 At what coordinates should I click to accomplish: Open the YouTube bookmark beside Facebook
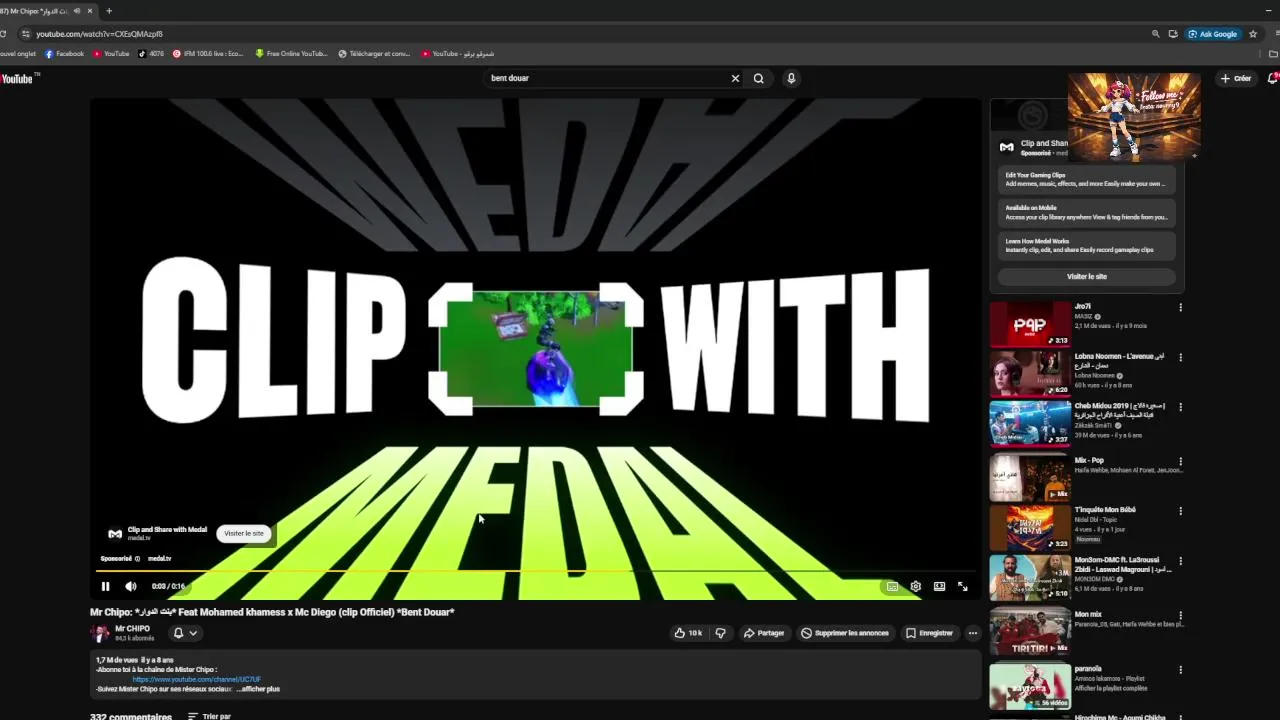point(111,54)
